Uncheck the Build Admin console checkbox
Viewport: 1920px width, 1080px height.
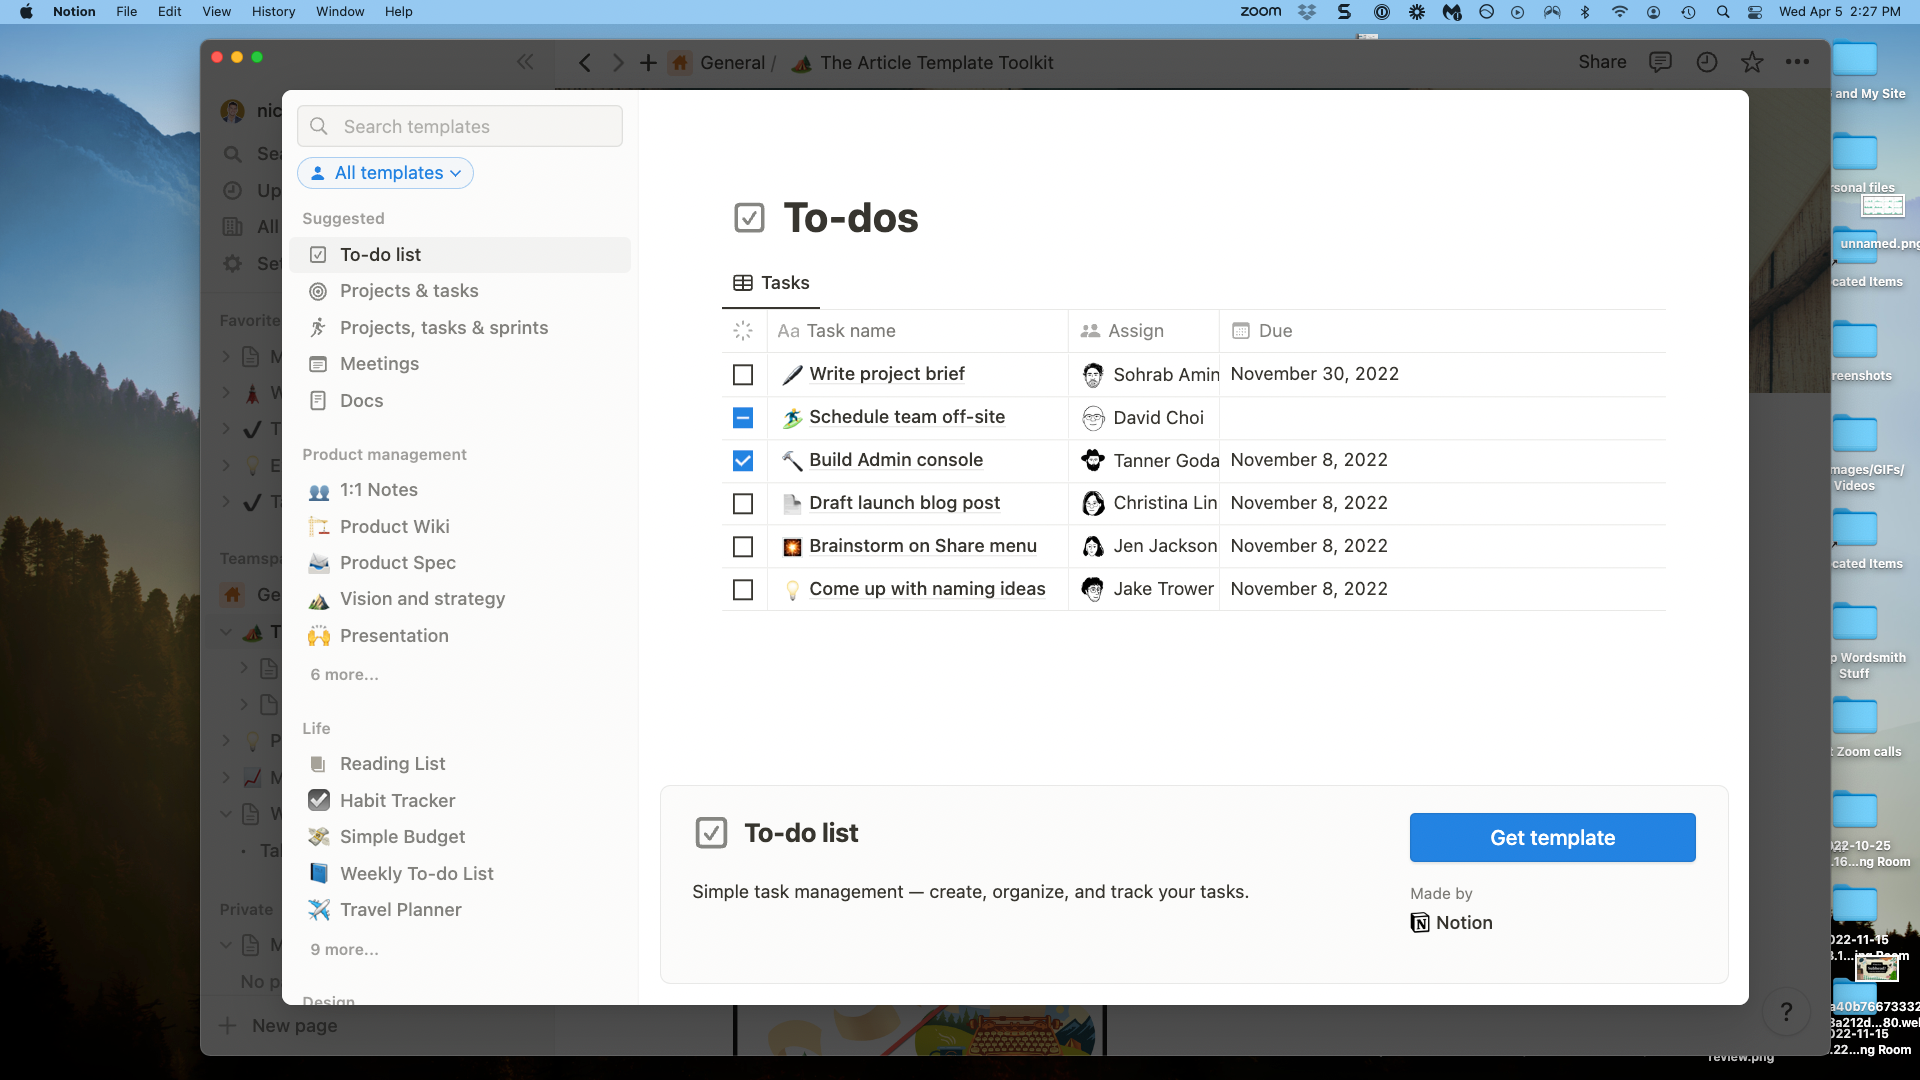point(743,461)
